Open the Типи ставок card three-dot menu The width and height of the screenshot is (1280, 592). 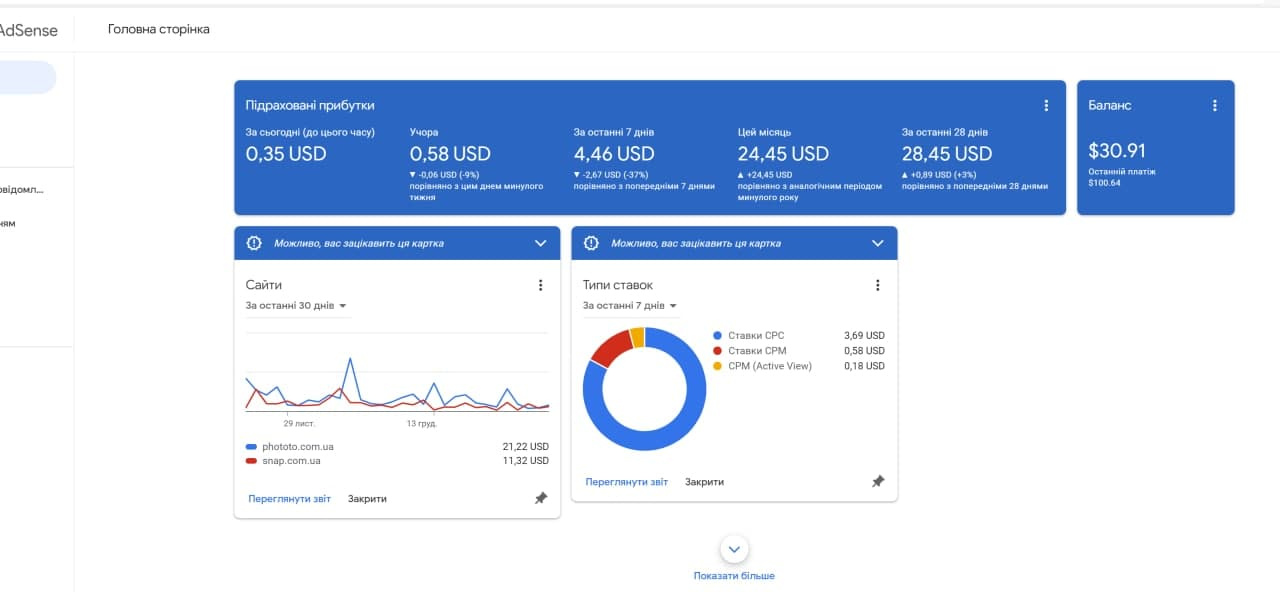[x=877, y=285]
